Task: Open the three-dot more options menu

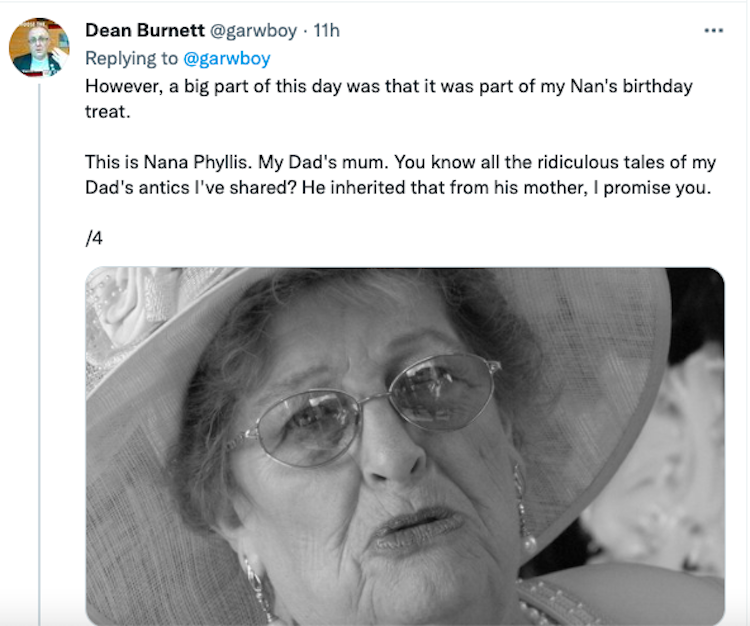Action: [x=713, y=31]
